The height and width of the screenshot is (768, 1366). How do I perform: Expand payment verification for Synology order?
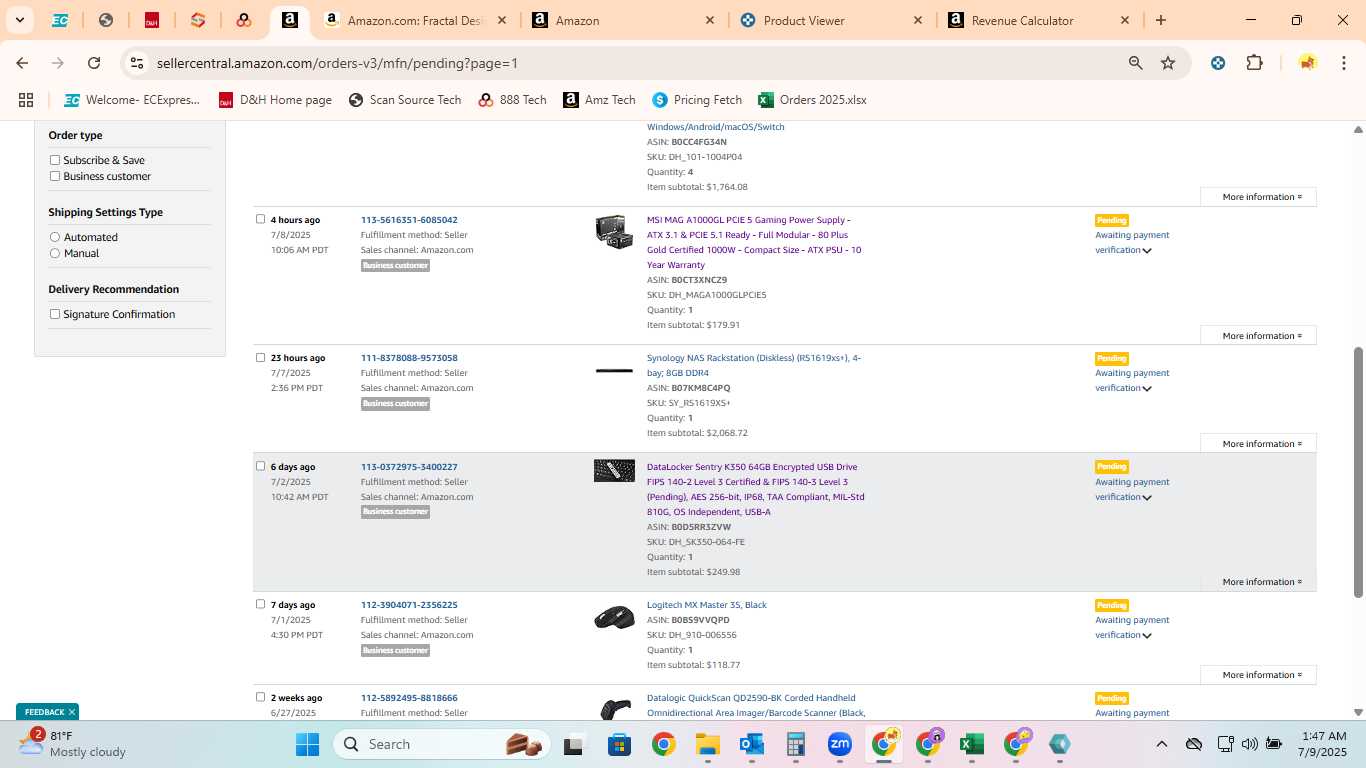pyautogui.click(x=1147, y=389)
